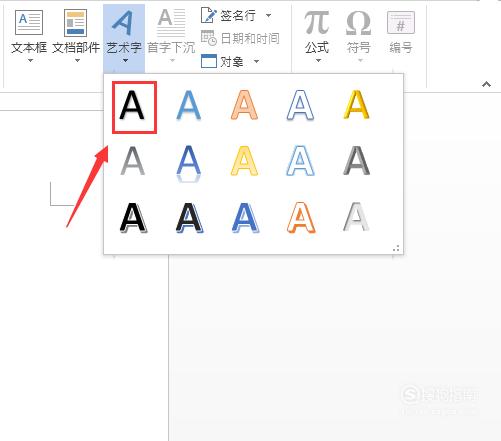The image size is (501, 441).
Task: Click the gallery resize grip in the corner
Action: click(x=396, y=248)
